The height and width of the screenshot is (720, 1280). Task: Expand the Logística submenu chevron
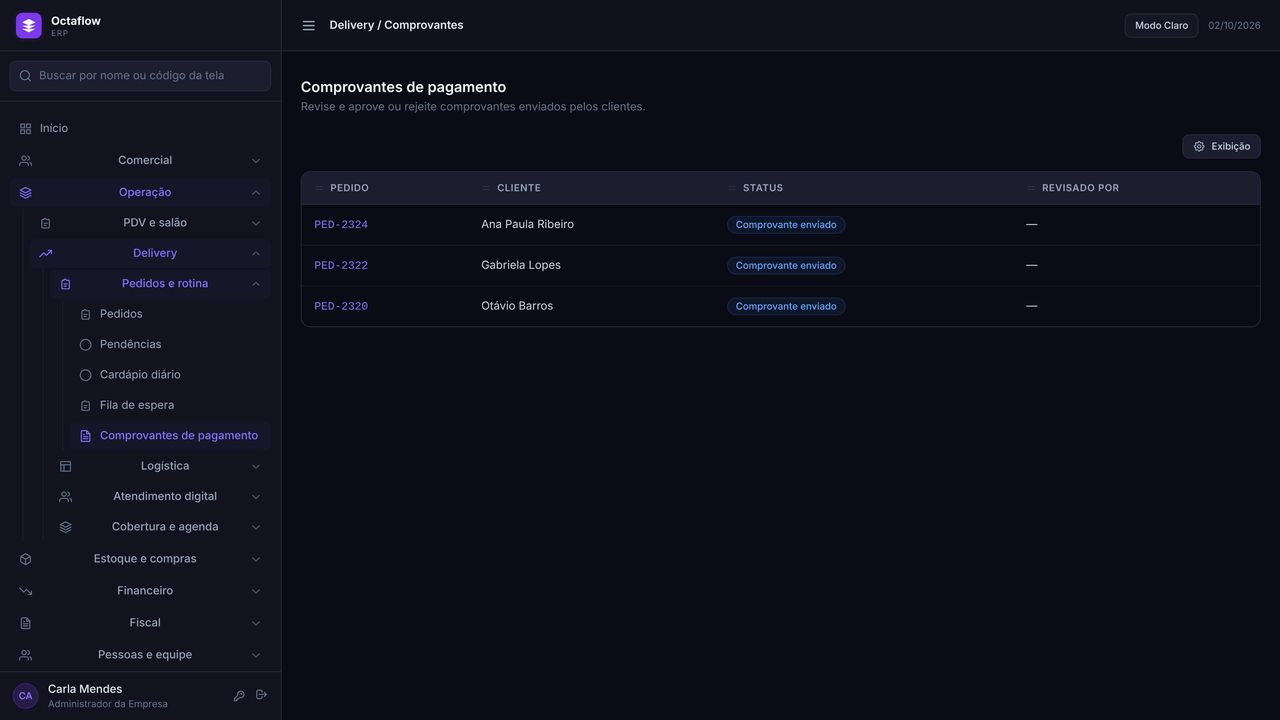click(256, 467)
